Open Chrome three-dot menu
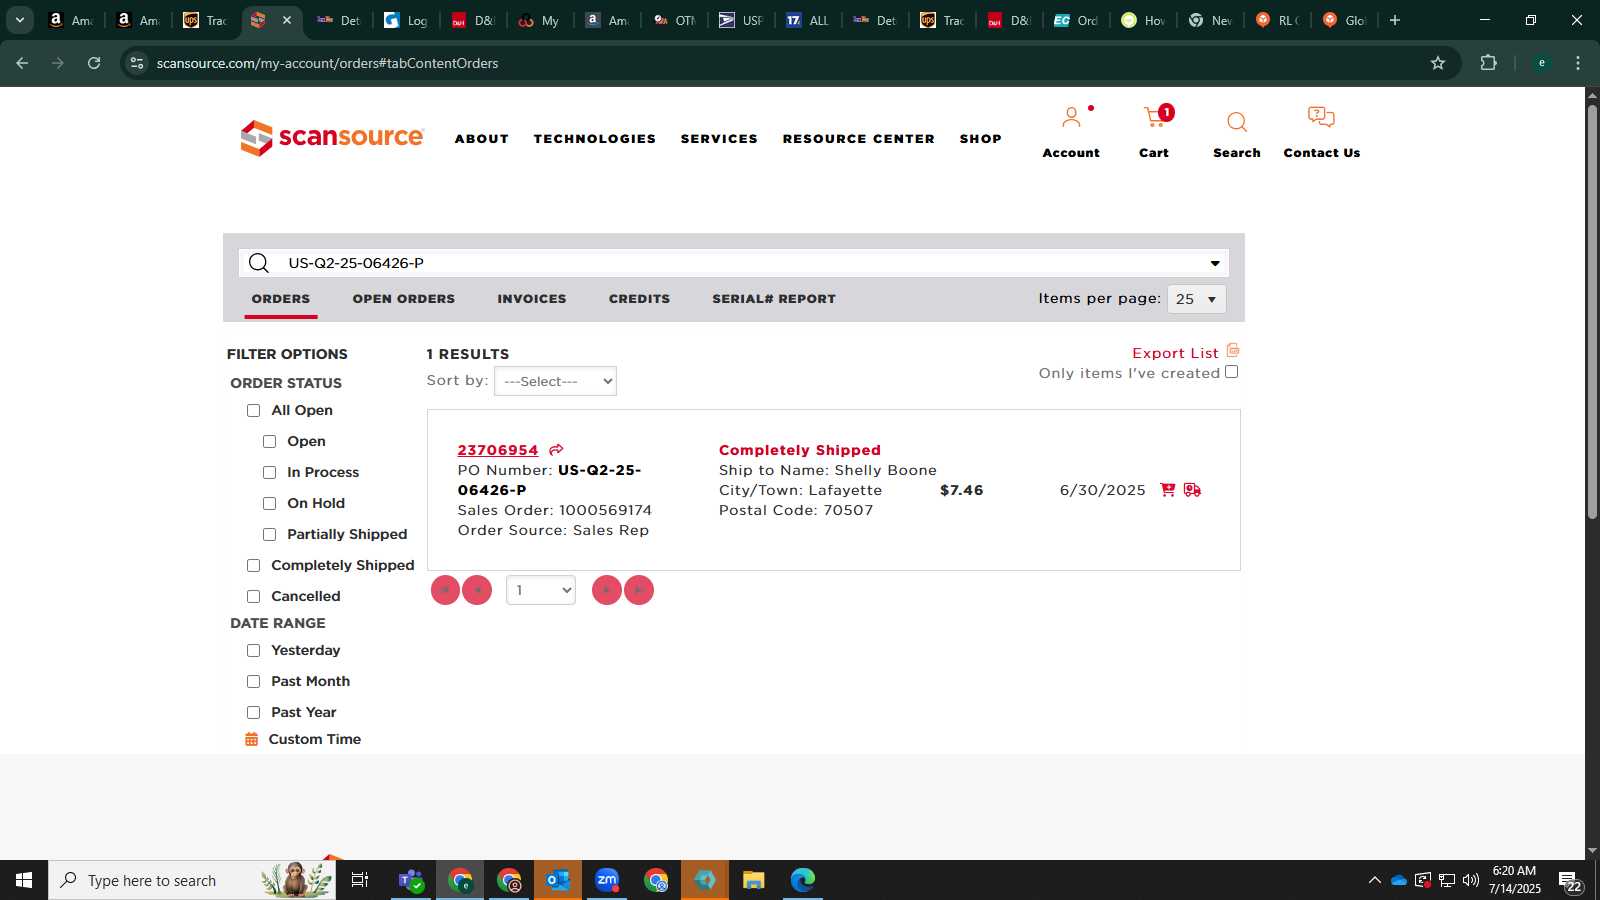The height and width of the screenshot is (900, 1600). tap(1578, 63)
